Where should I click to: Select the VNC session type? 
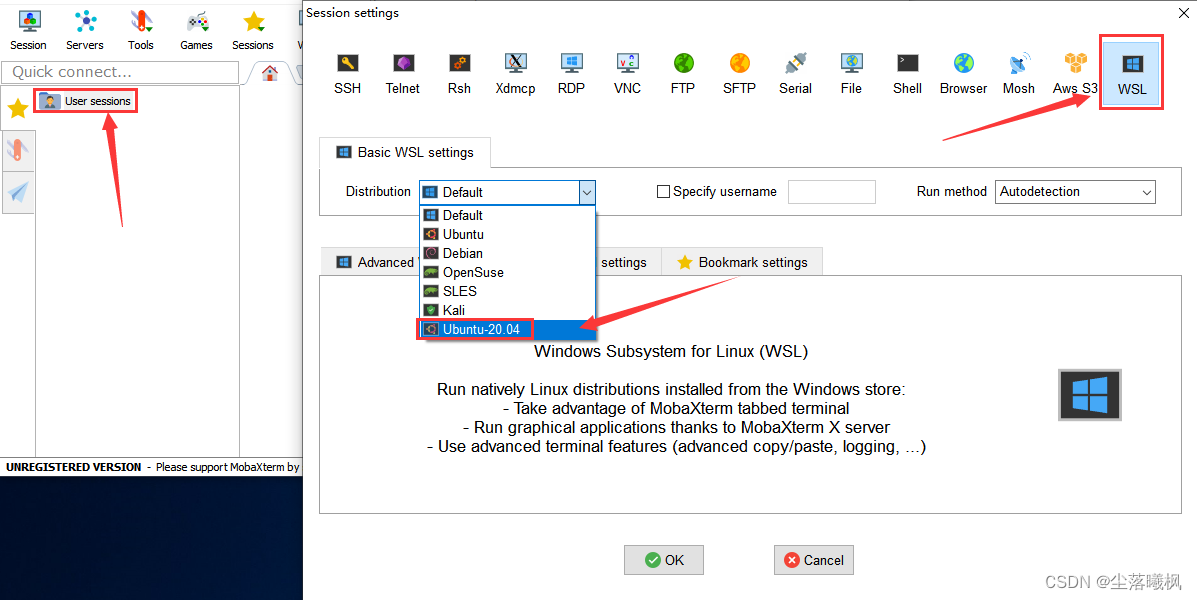[x=628, y=74]
